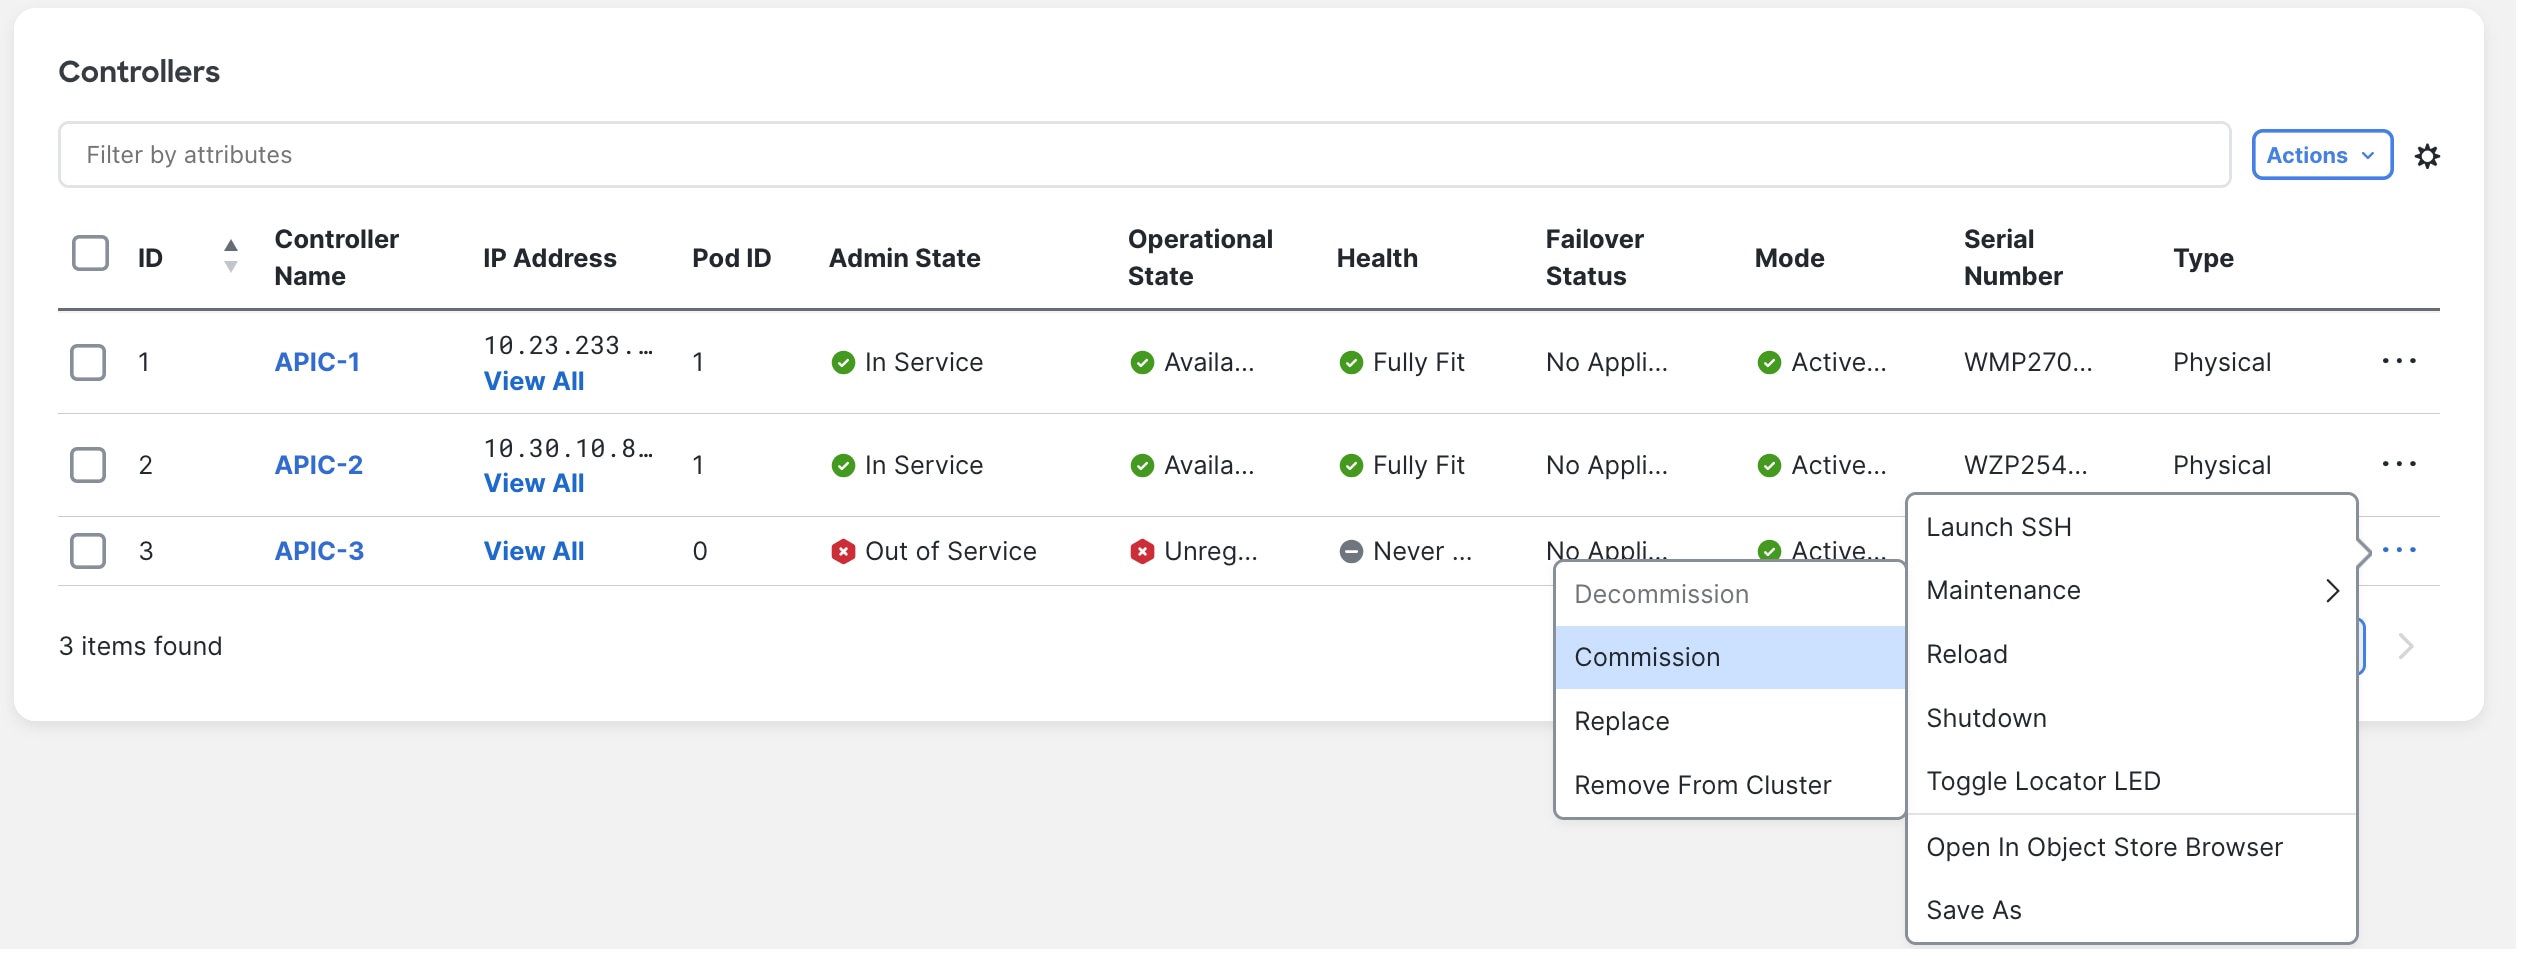
Task: Open the table settings gear icon
Action: [2426, 156]
